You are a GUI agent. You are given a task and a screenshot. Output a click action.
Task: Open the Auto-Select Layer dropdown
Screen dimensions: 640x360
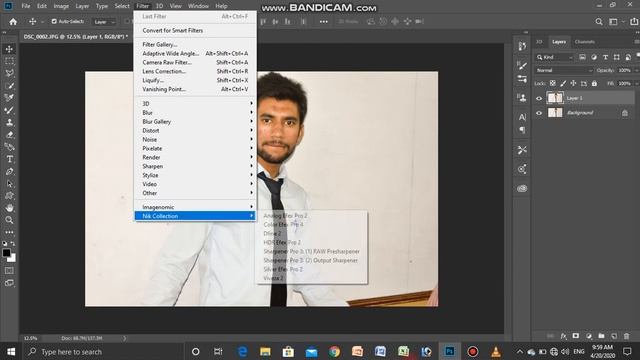coord(104,22)
